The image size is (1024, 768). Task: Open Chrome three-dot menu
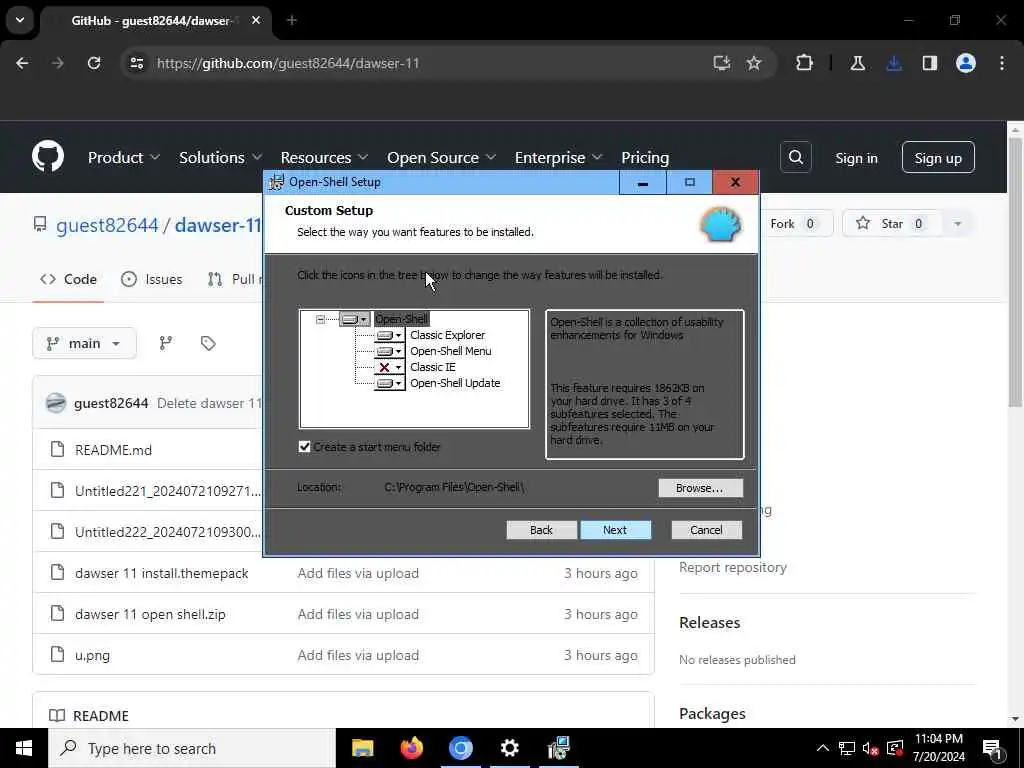click(1002, 63)
